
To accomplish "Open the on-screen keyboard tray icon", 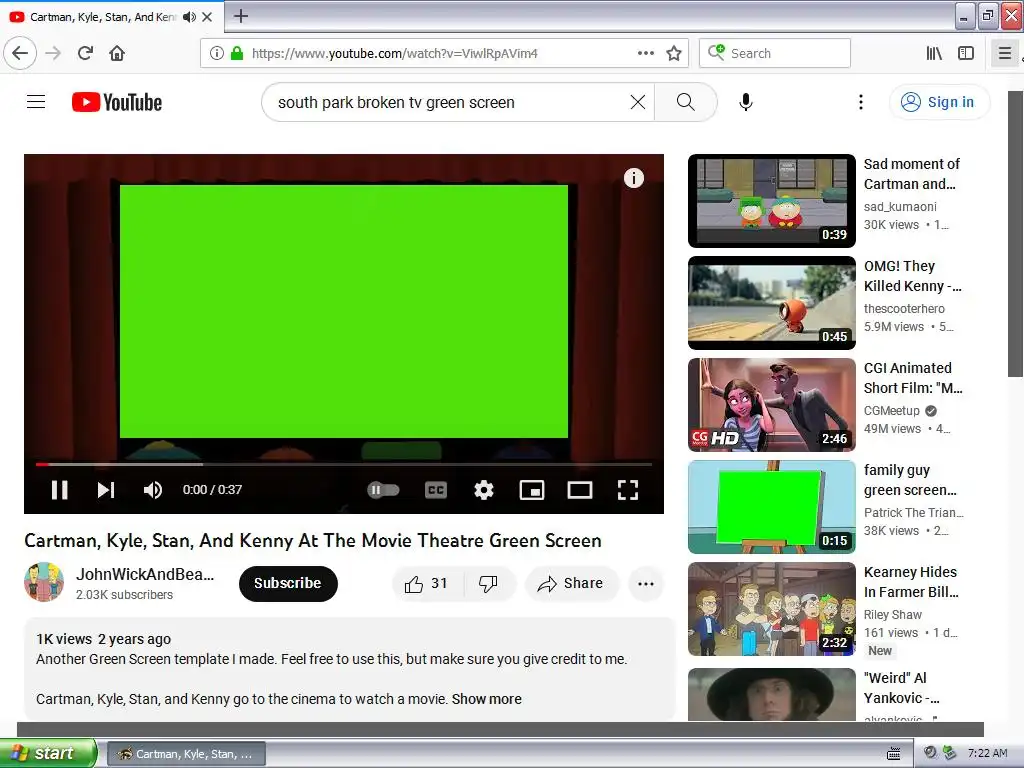I will point(893,754).
